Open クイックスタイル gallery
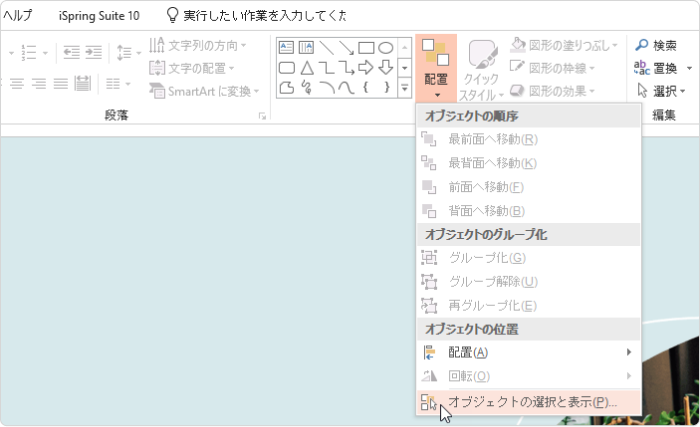Image resolution: width=700 pixels, height=427 pixels. pos(481,71)
